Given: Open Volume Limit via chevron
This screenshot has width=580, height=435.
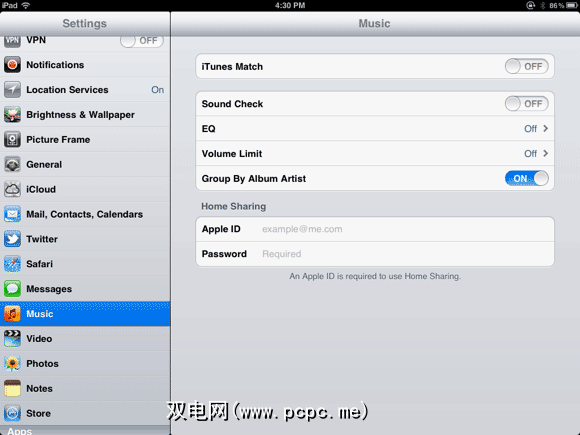Looking at the screenshot, I should coord(546,153).
